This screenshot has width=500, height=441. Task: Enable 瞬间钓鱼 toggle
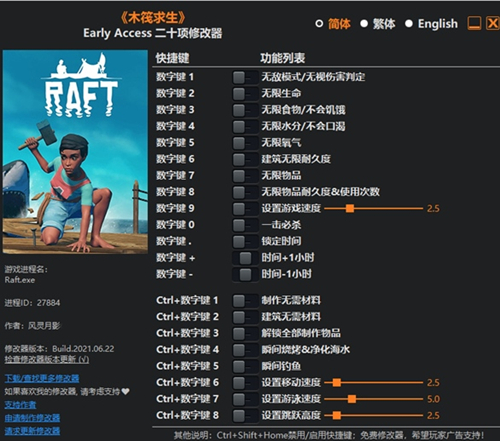(x=245, y=366)
